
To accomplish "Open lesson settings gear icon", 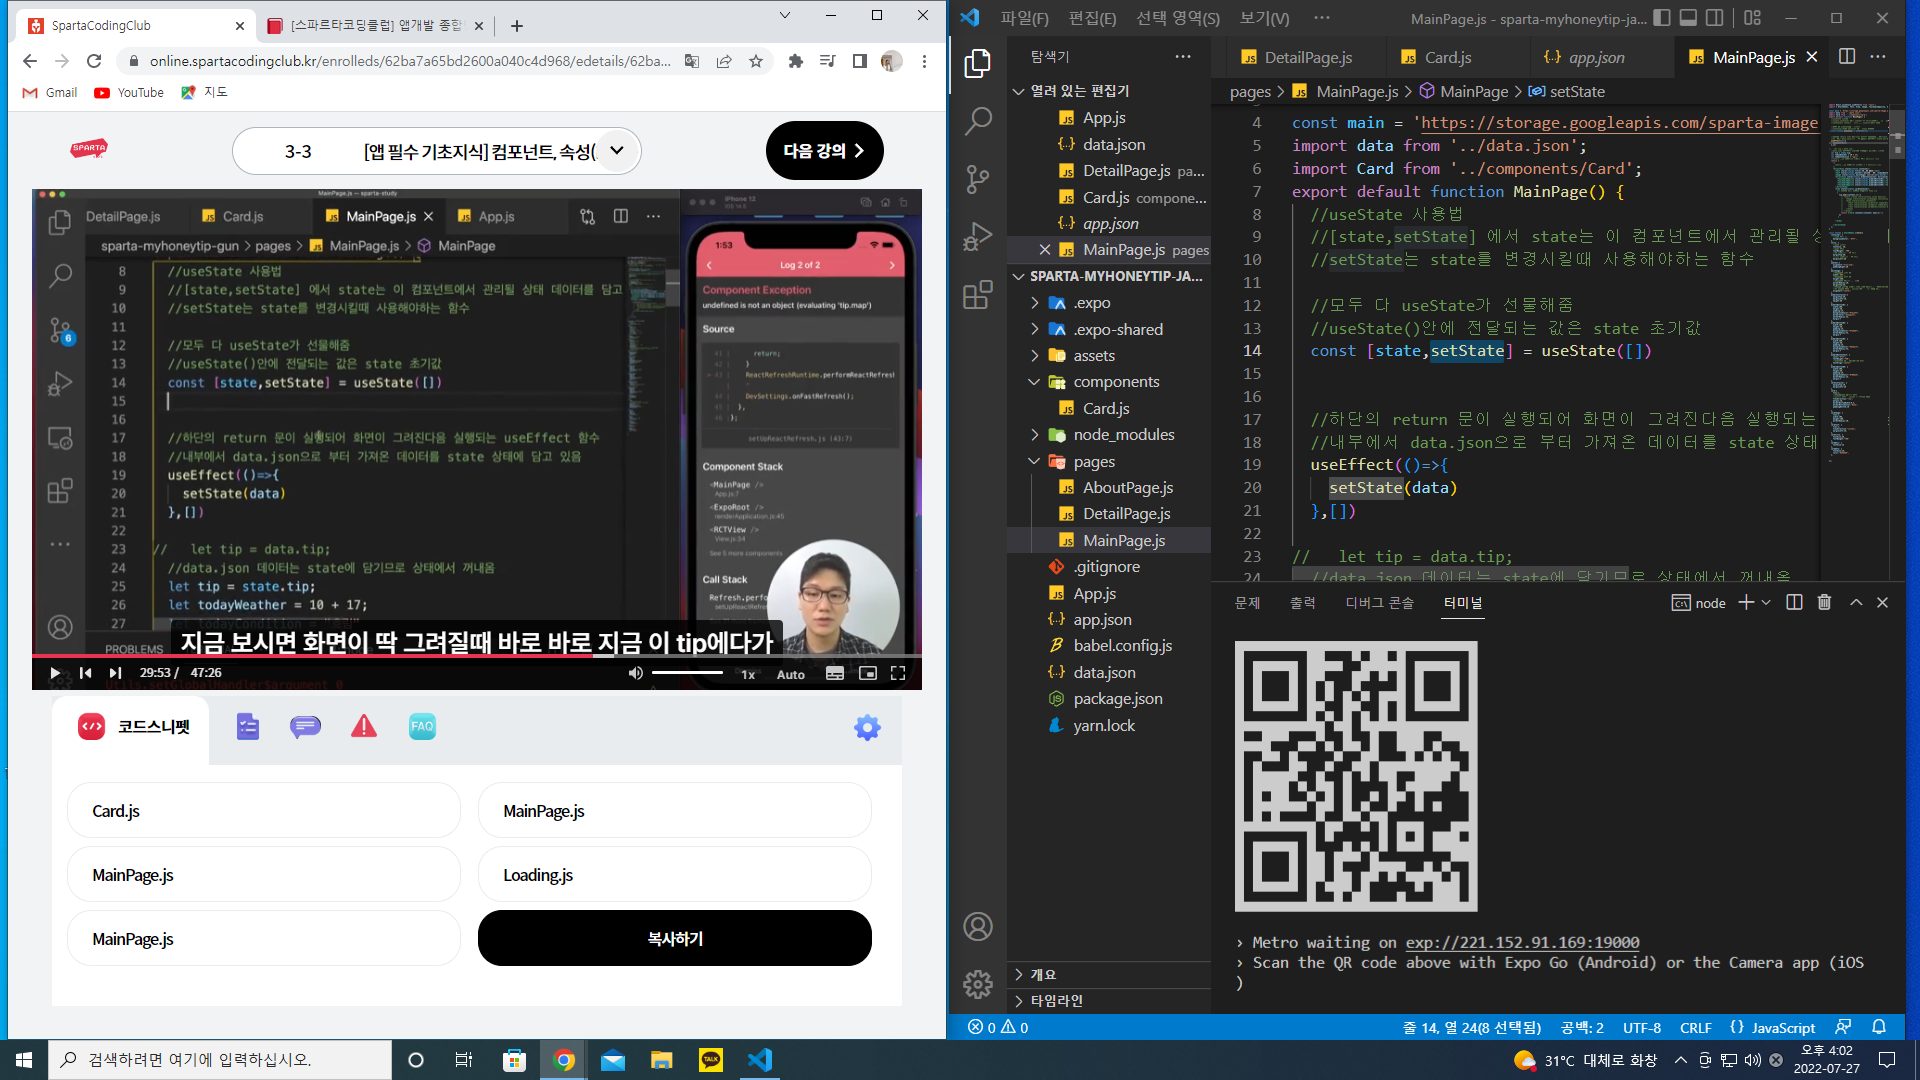I will [x=867, y=727].
